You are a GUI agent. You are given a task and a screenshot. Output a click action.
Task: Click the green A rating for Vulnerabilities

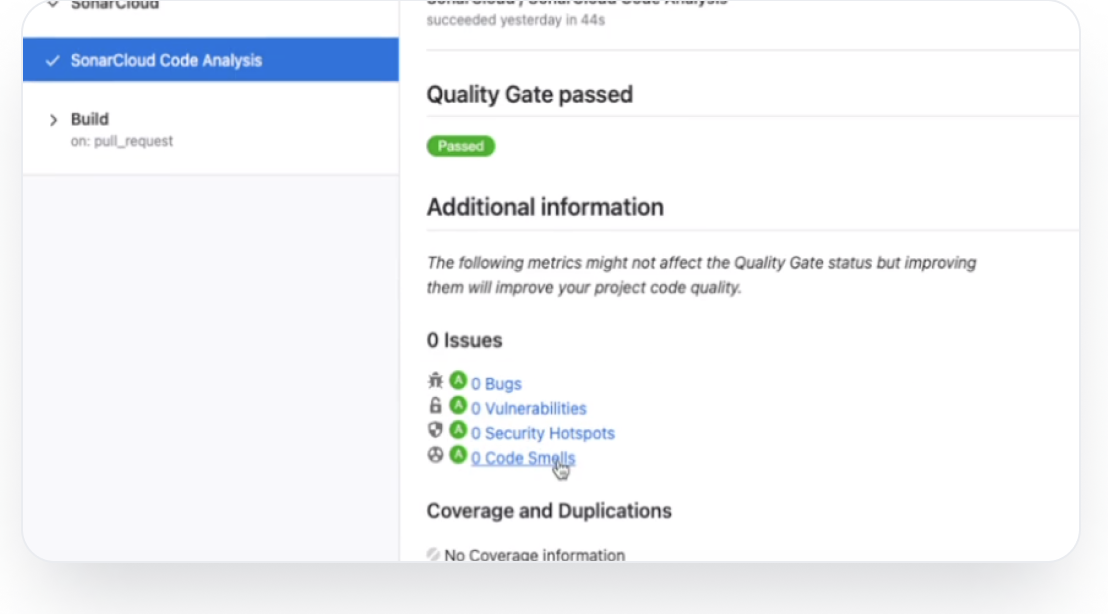[x=458, y=406]
